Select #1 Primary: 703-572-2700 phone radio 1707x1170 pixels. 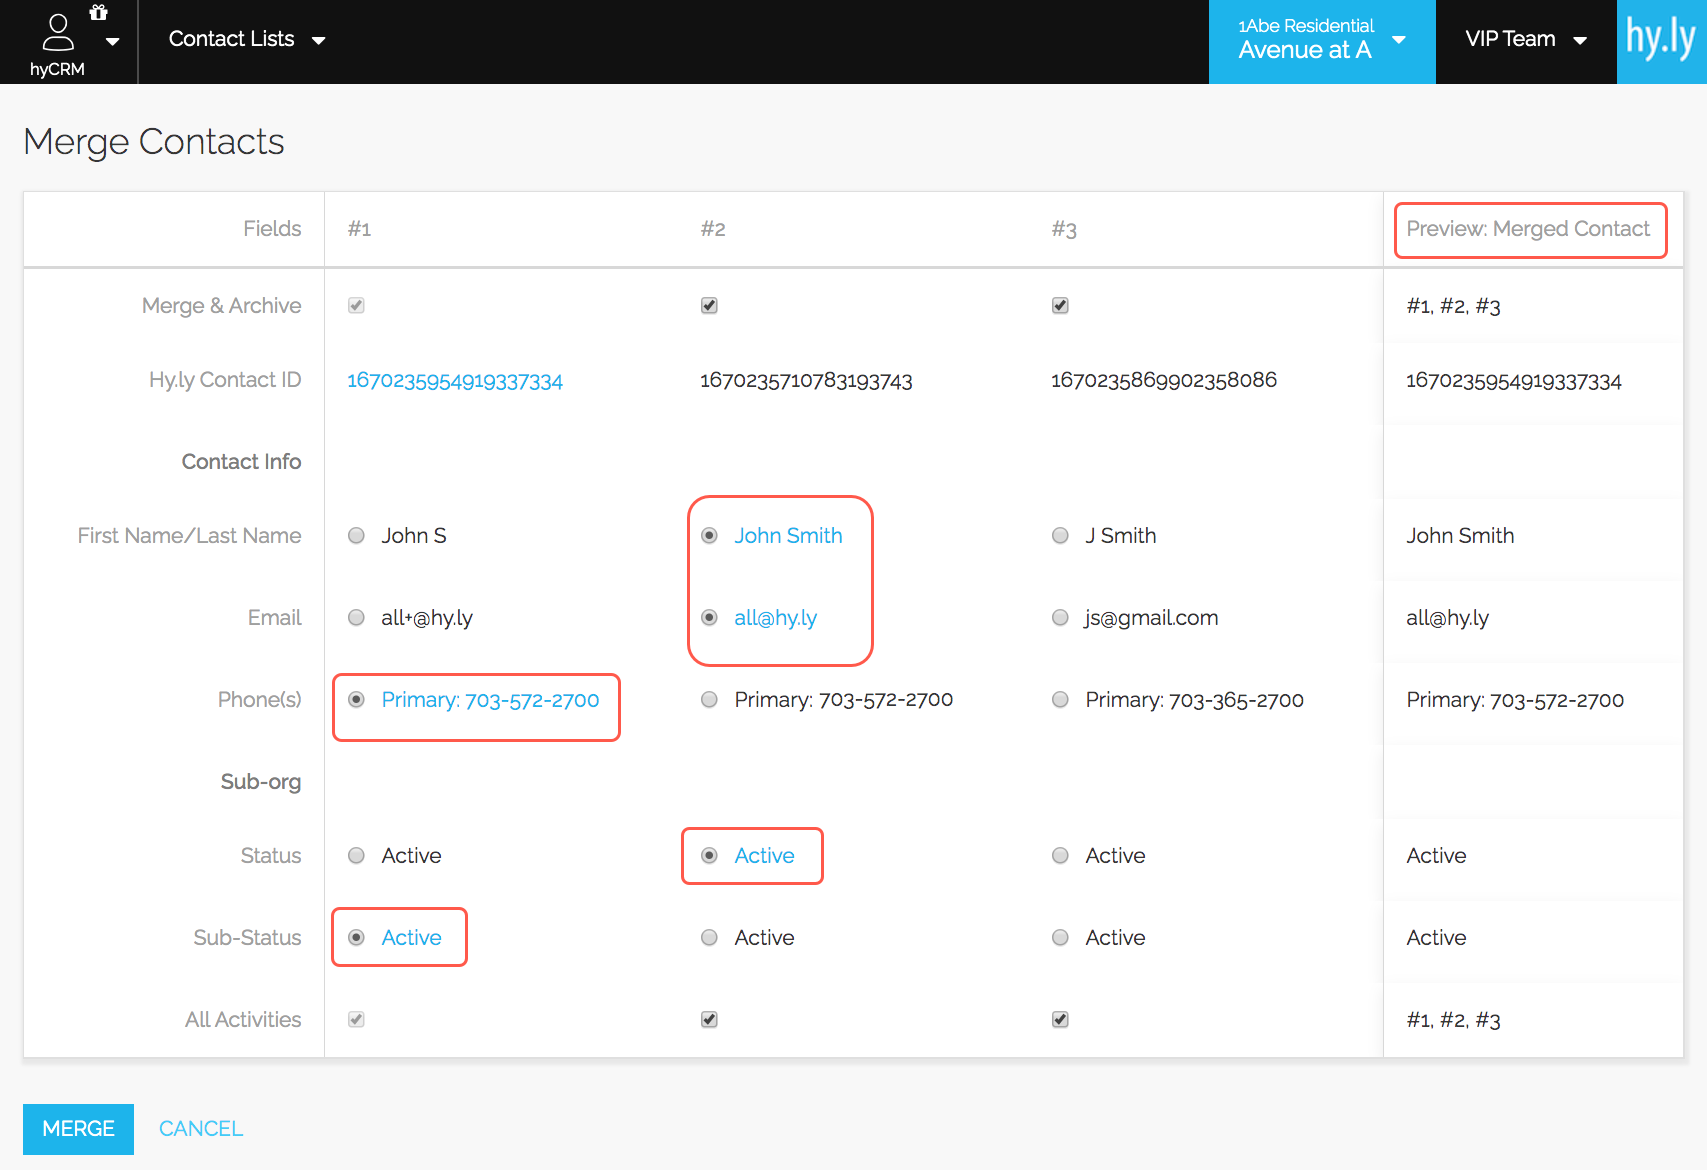pos(356,699)
